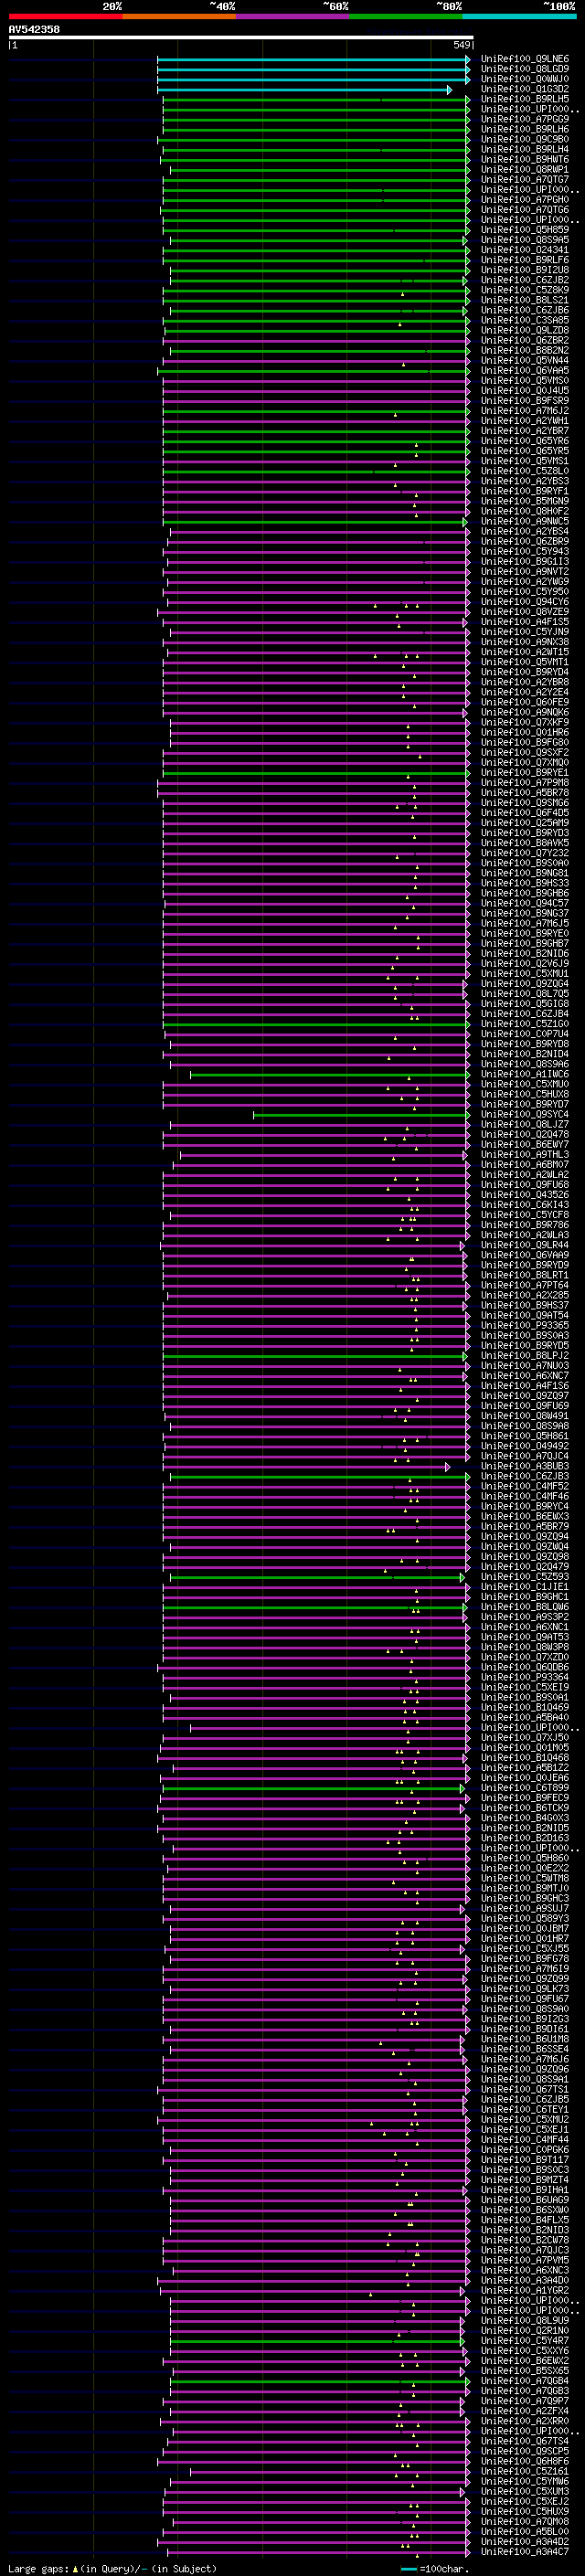Click the green alignment bar for UniRef100_Q9SYC4
This screenshot has height=2576, width=585.
tap(361, 1115)
